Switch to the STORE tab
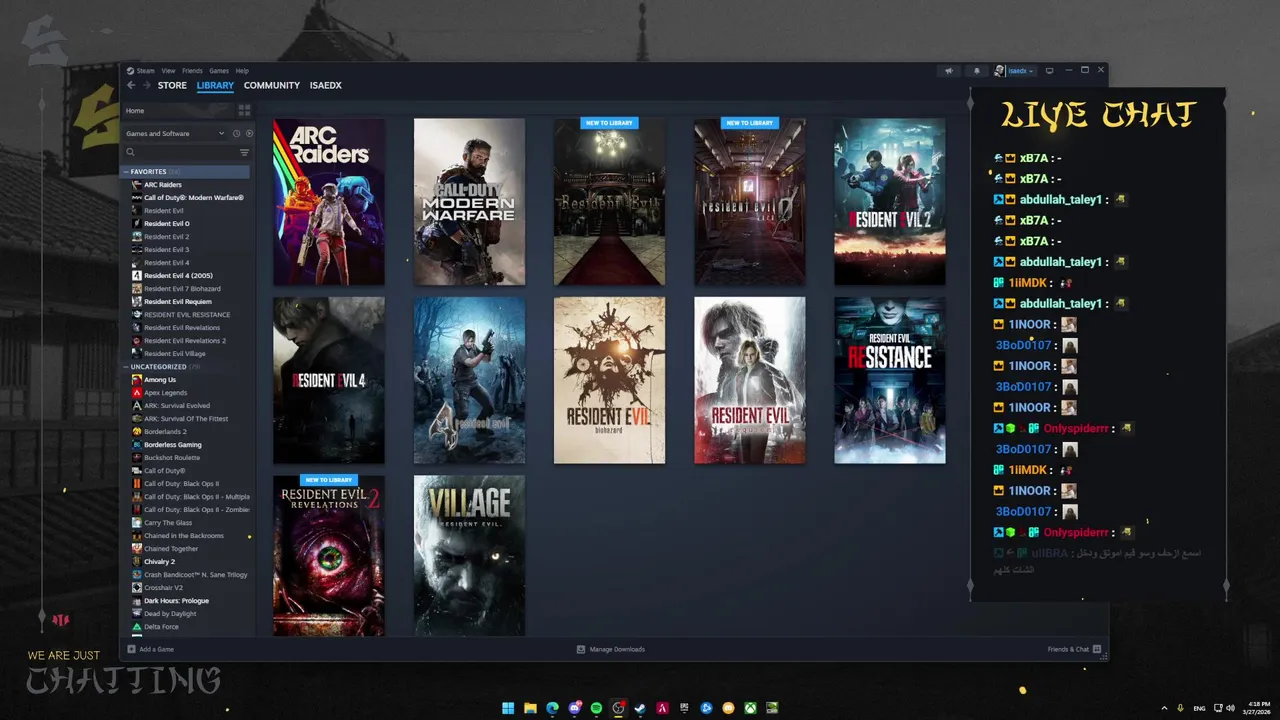The height and width of the screenshot is (720, 1280). (172, 85)
